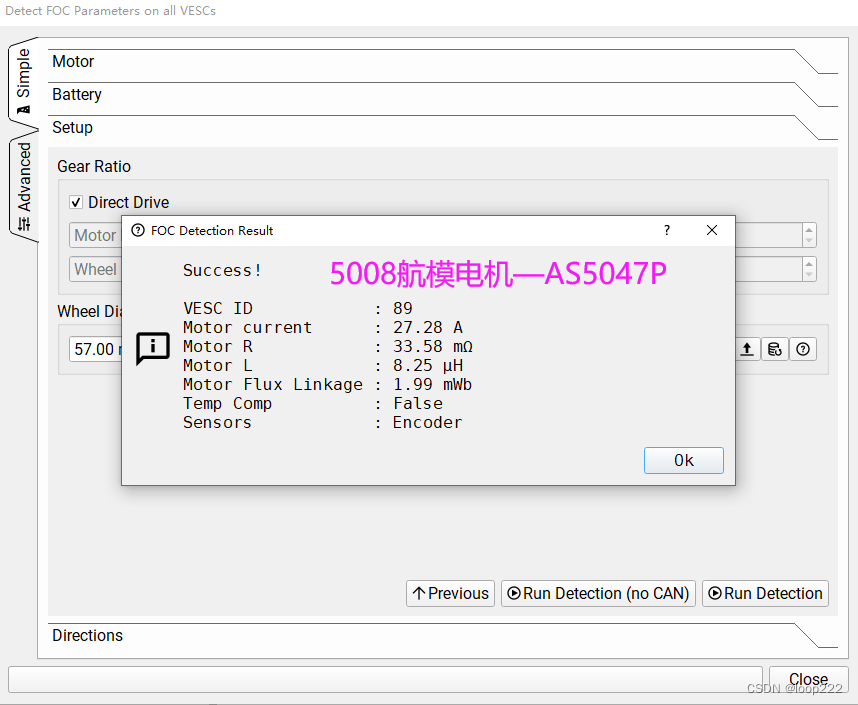Click the info speech bubble icon in dialog

coord(153,348)
